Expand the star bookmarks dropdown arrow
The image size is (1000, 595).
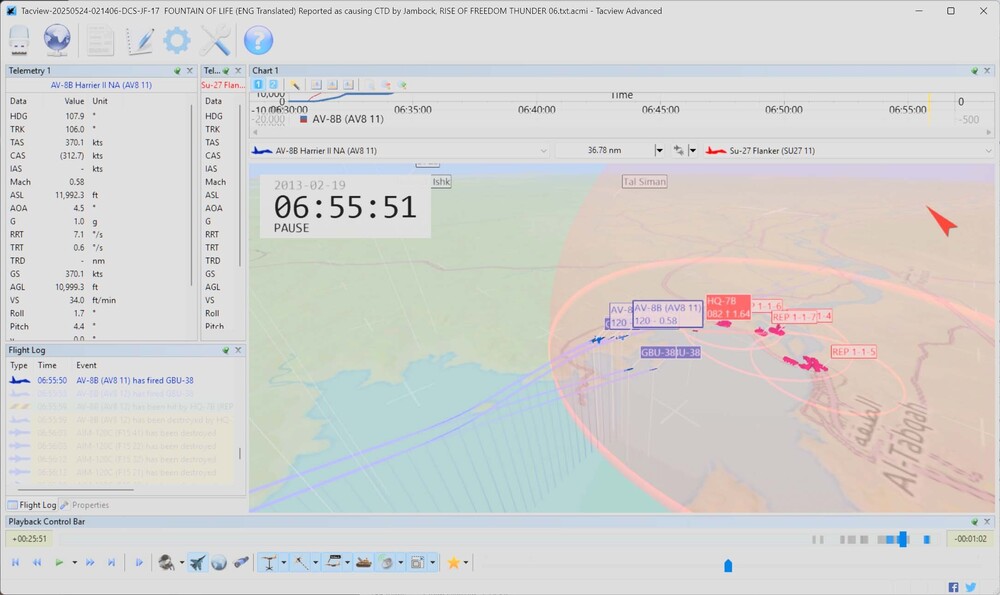point(468,563)
